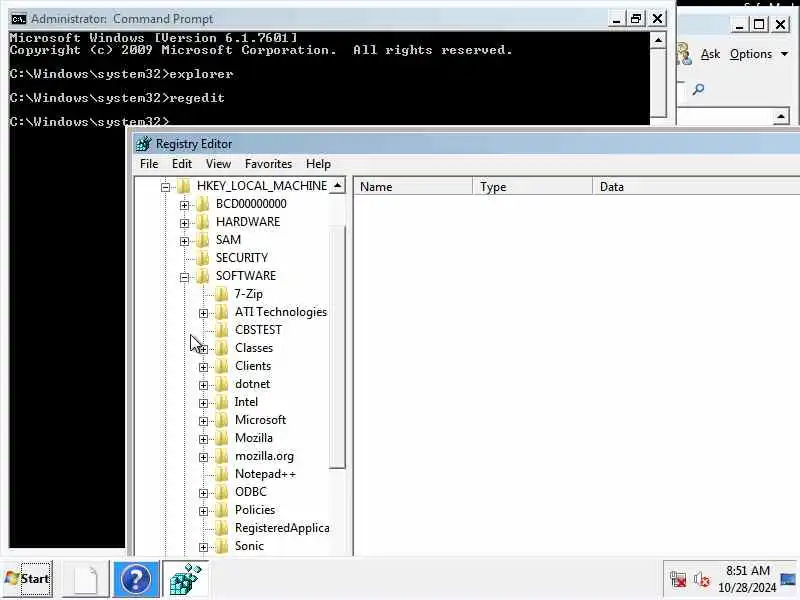Viewport: 800px width, 600px height.
Task: Expand the Microsoft key
Action: tap(203, 421)
